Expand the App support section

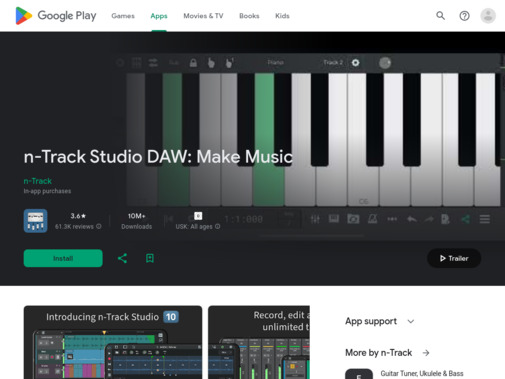click(x=380, y=321)
